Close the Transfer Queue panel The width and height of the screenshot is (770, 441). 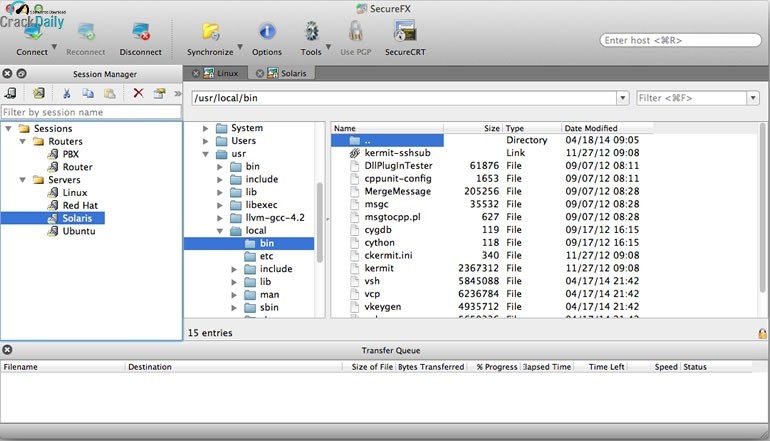click(x=7, y=350)
